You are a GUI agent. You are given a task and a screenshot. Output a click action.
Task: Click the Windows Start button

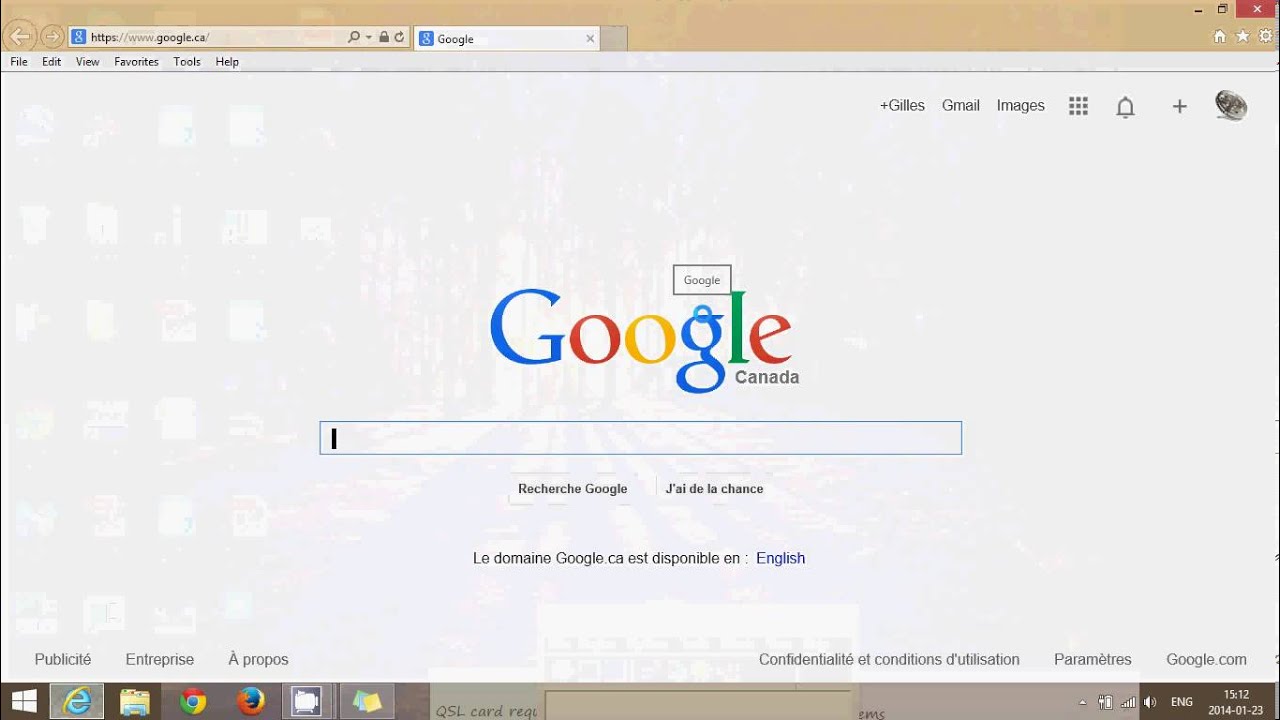[24, 702]
